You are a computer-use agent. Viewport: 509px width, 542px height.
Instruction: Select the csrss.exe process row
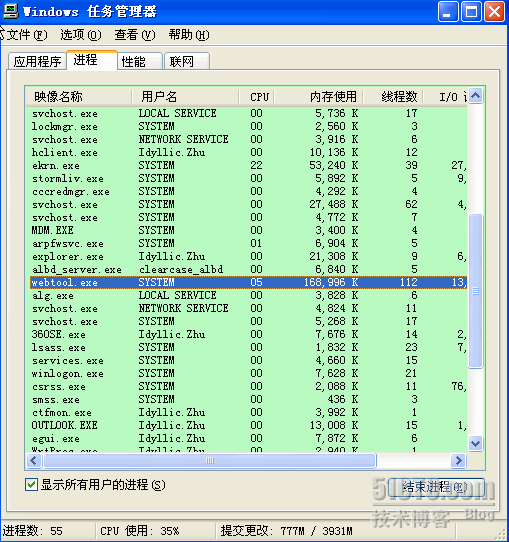[x=248, y=386]
